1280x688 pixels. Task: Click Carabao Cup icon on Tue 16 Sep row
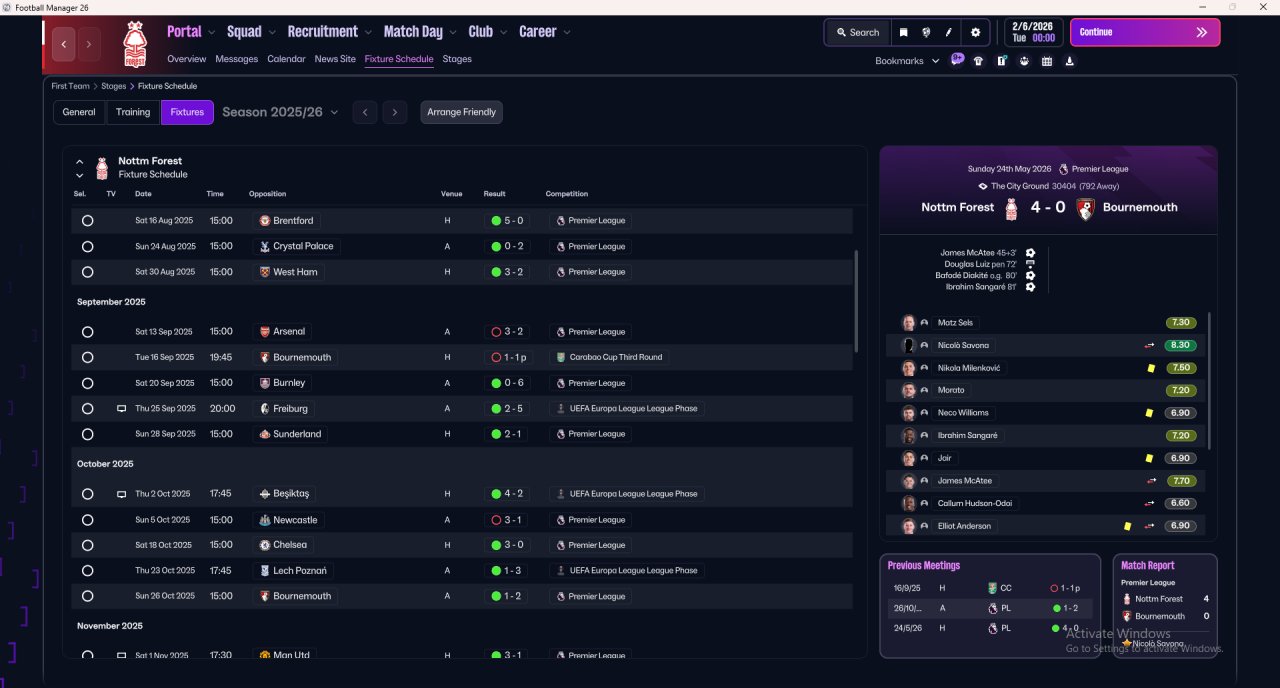pos(561,357)
